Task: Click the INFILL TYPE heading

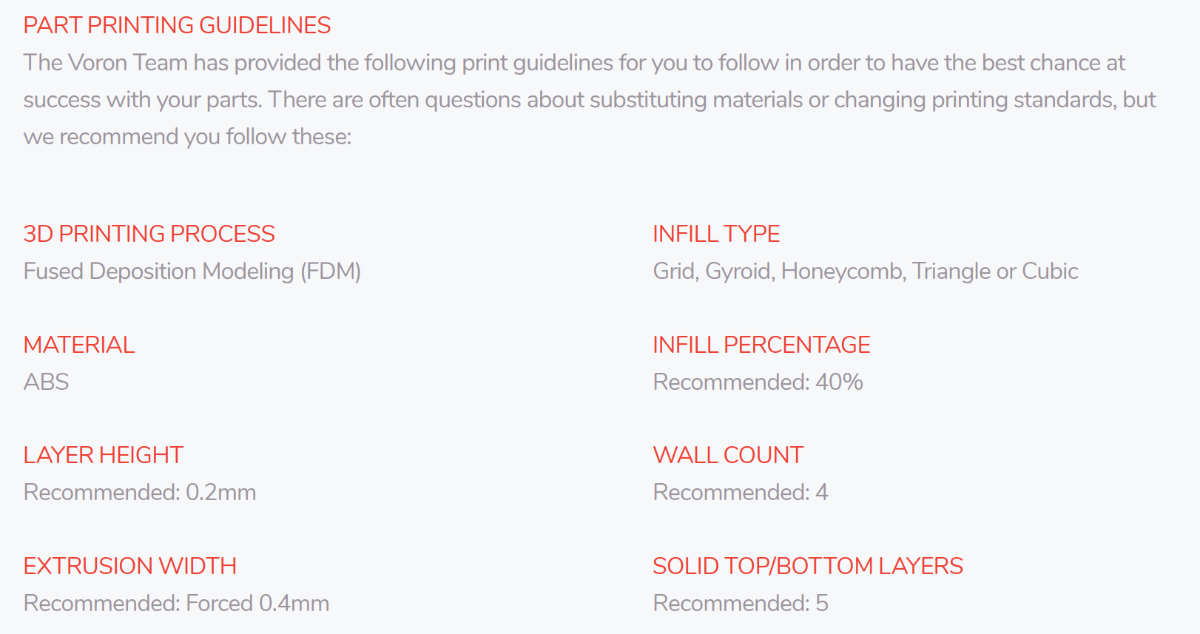Action: click(x=716, y=234)
